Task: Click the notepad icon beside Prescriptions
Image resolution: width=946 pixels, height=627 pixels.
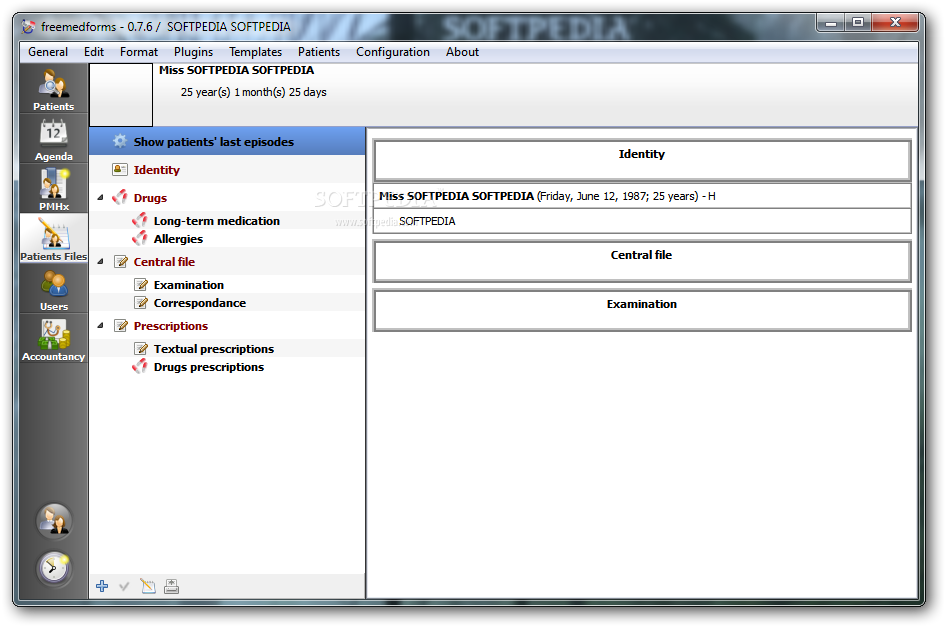Action: [121, 325]
